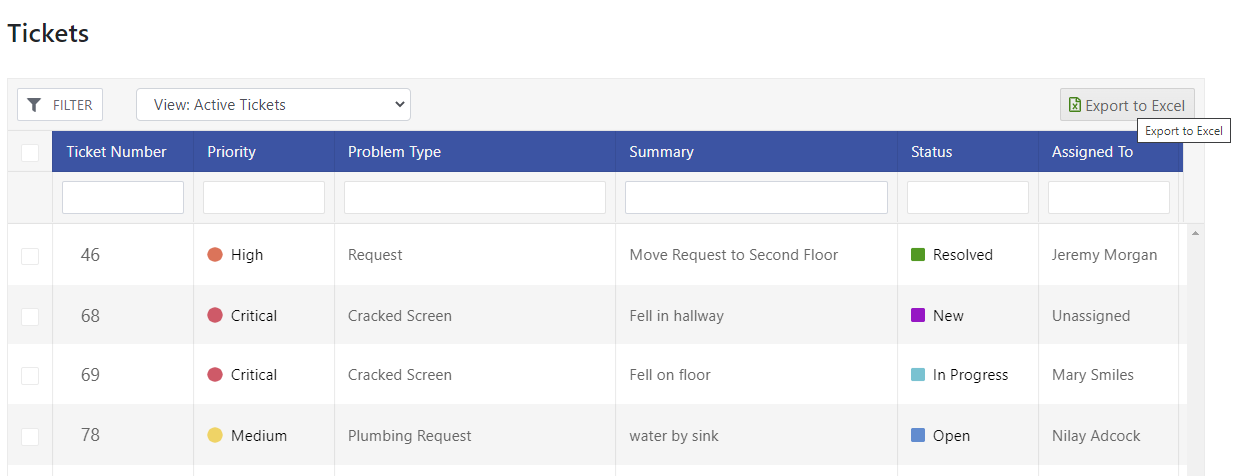Open the View: Active Tickets dropdown
This screenshot has height=476, width=1237.
click(273, 104)
